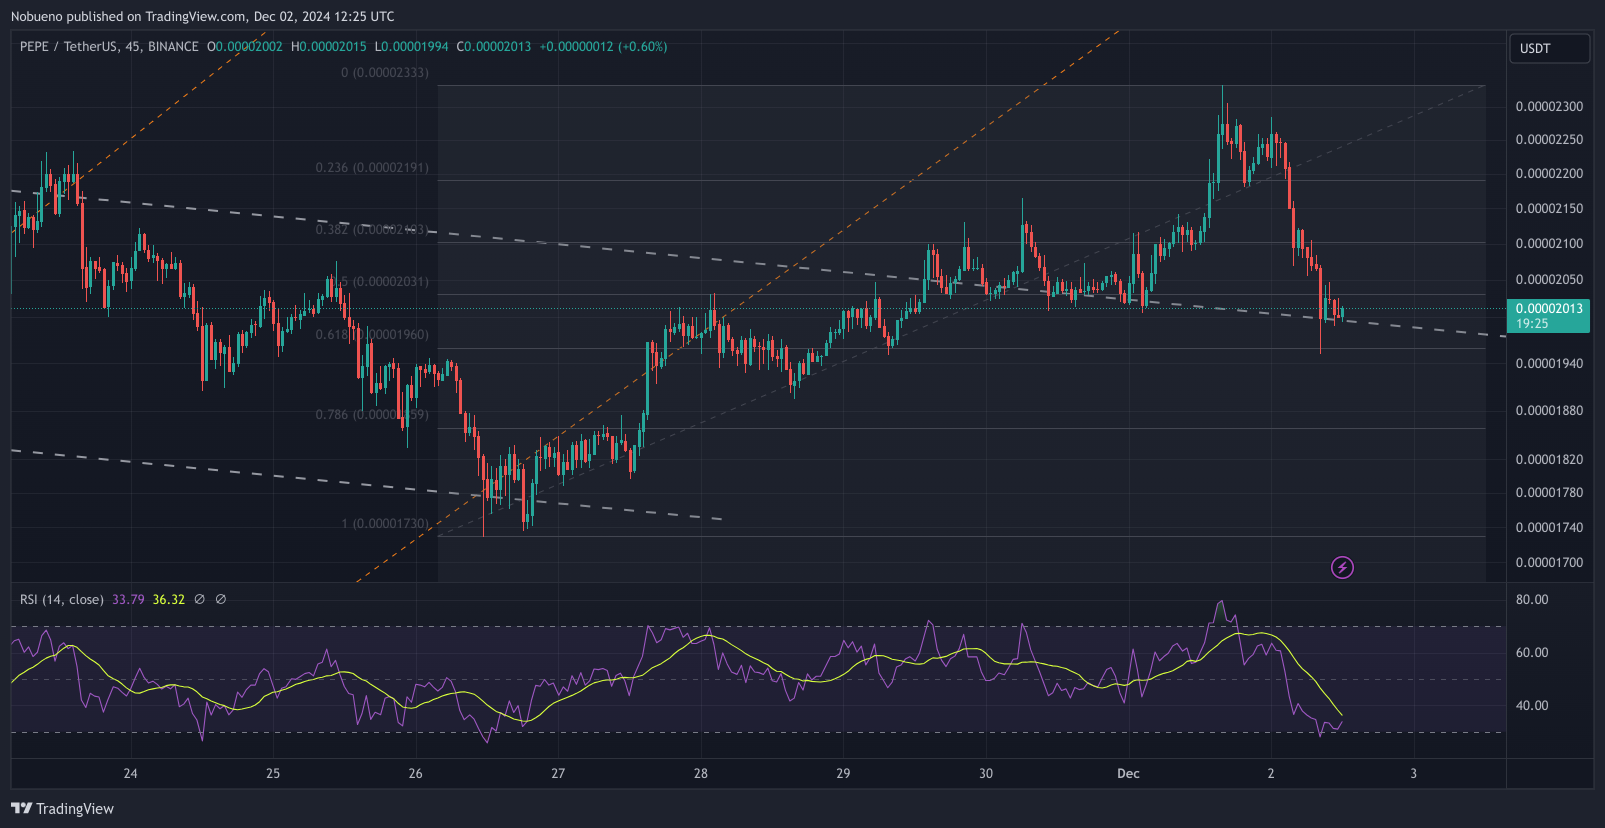Click the green current price label with countdown 19:25
The width and height of the screenshot is (1605, 828).
pos(1548,316)
